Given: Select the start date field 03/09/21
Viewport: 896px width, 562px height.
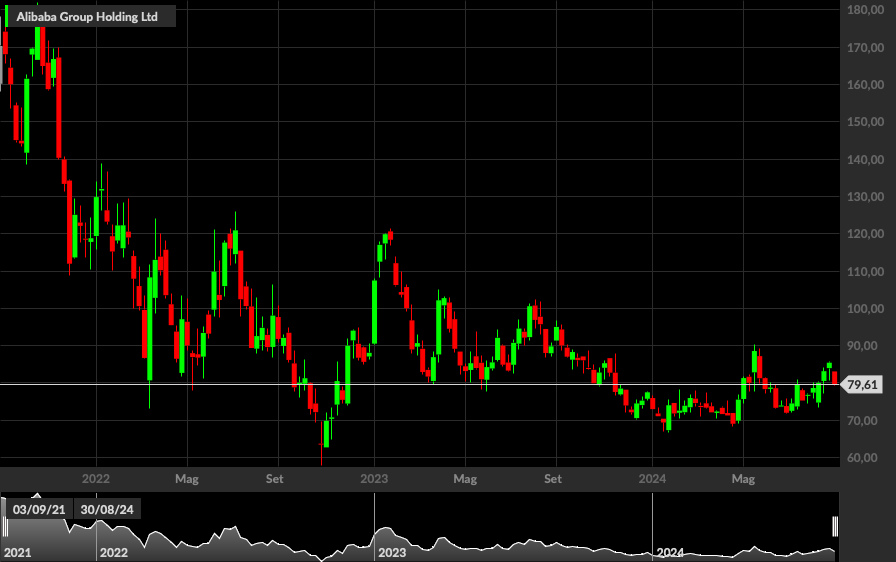Looking at the screenshot, I should pos(39,509).
